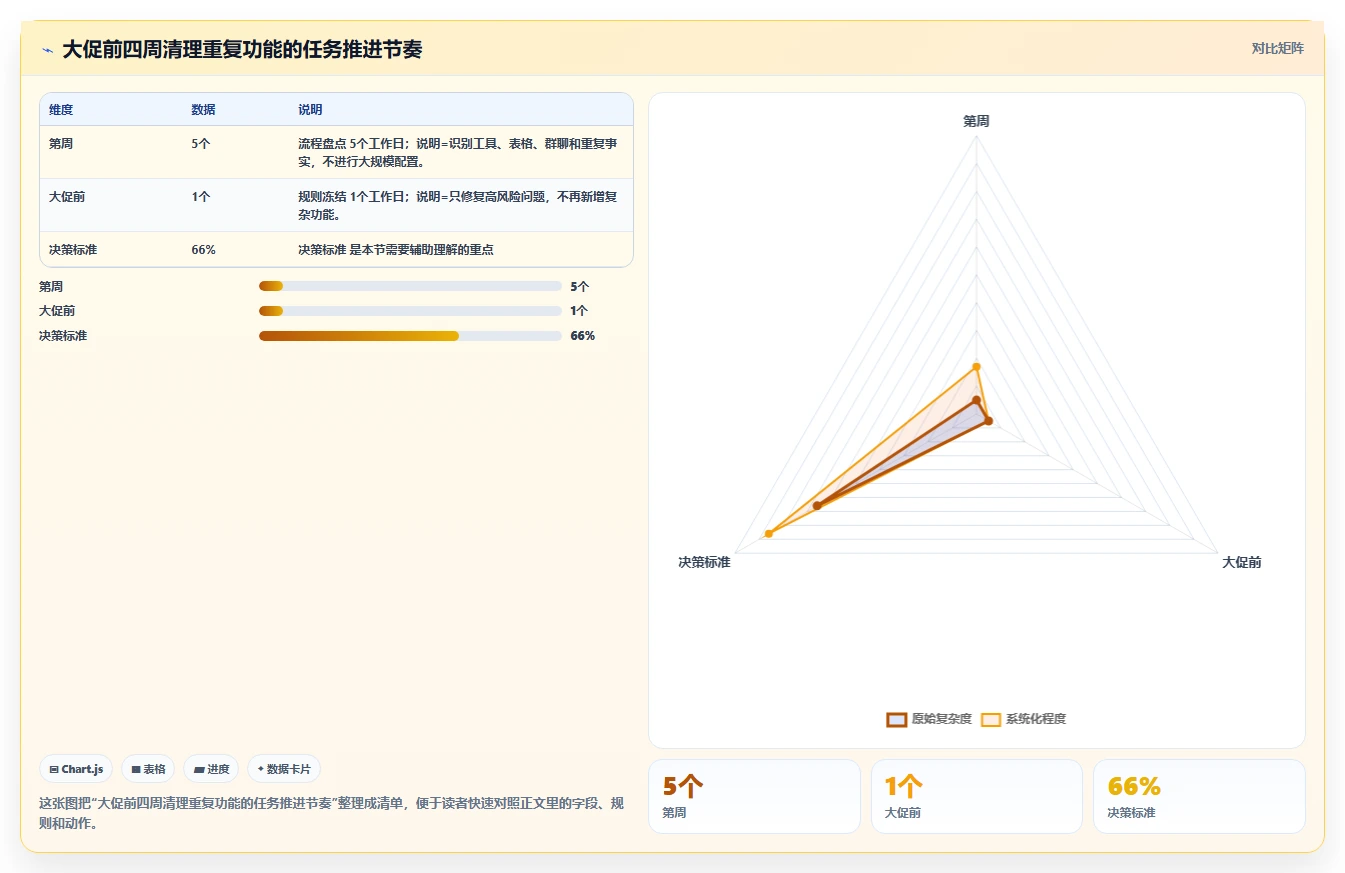Click the caption paragraph starting 这张图把

[x=331, y=814]
